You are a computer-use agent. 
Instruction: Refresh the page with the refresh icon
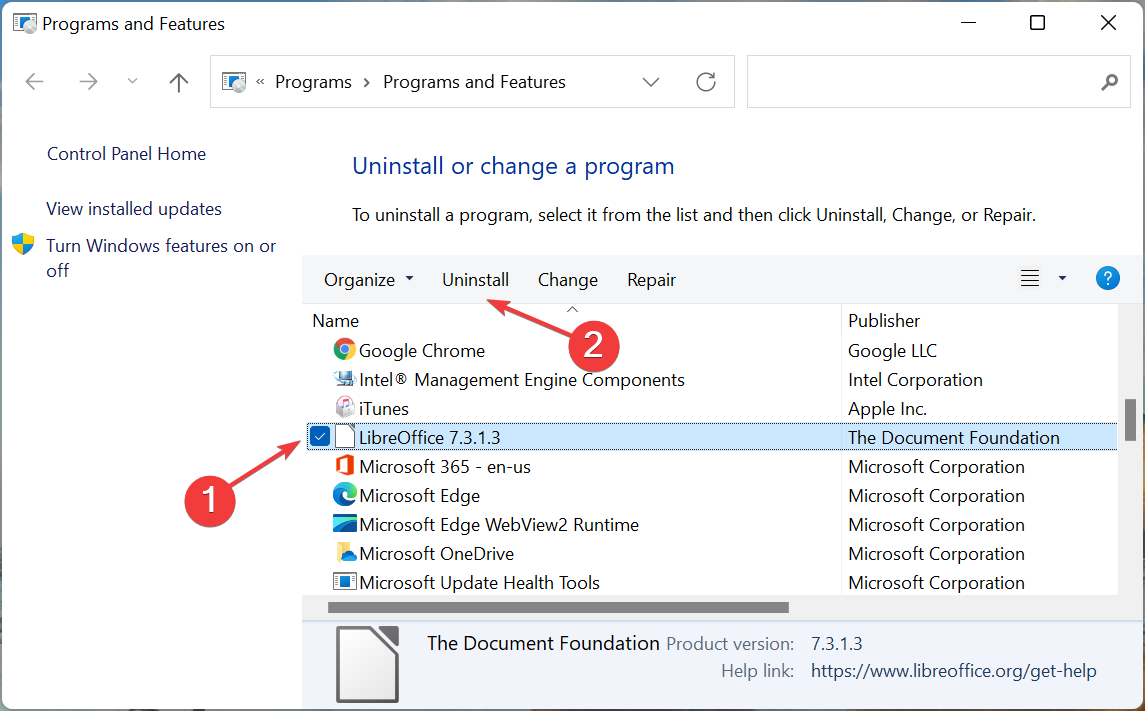[706, 81]
